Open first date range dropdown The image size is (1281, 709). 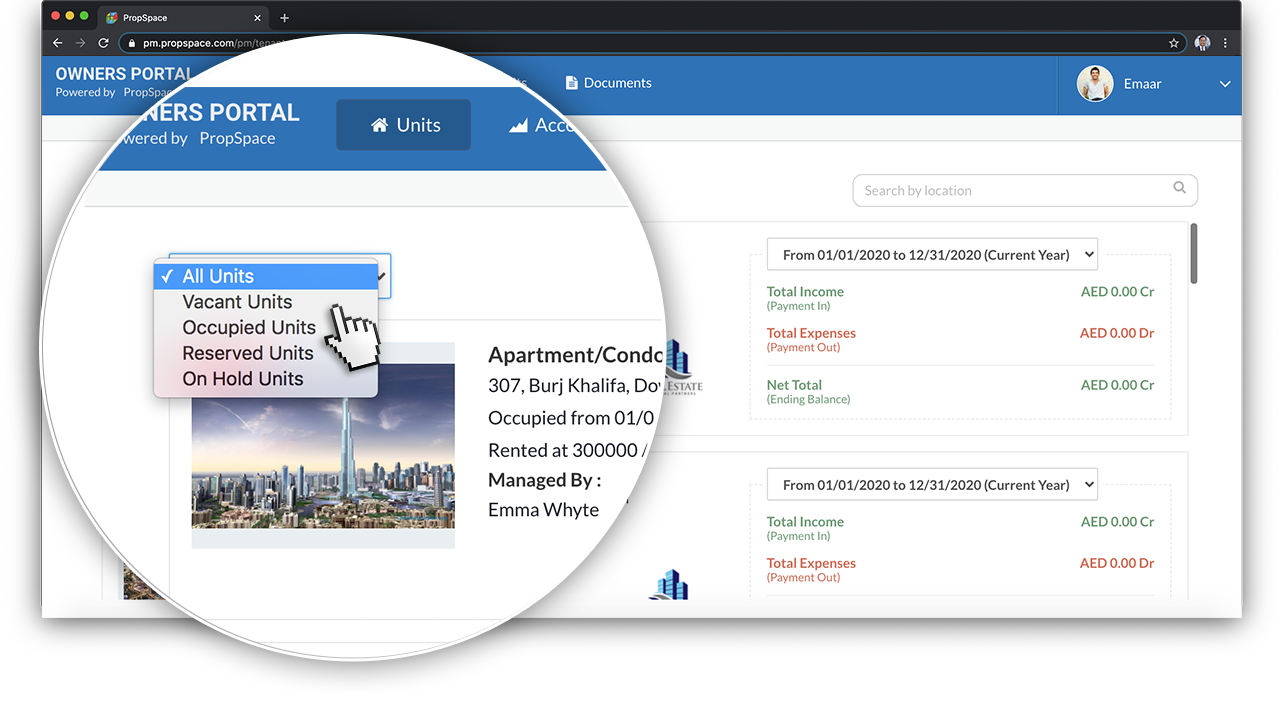tap(932, 254)
